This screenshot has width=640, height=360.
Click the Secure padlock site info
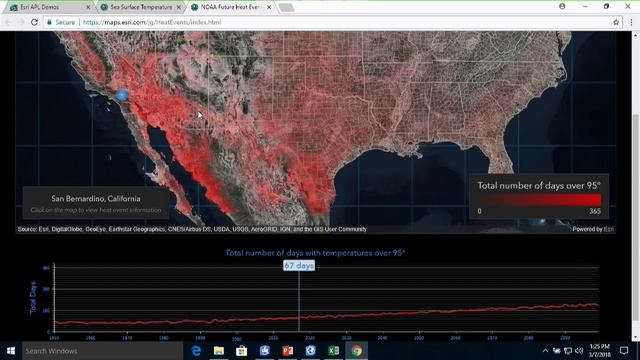click(61, 22)
